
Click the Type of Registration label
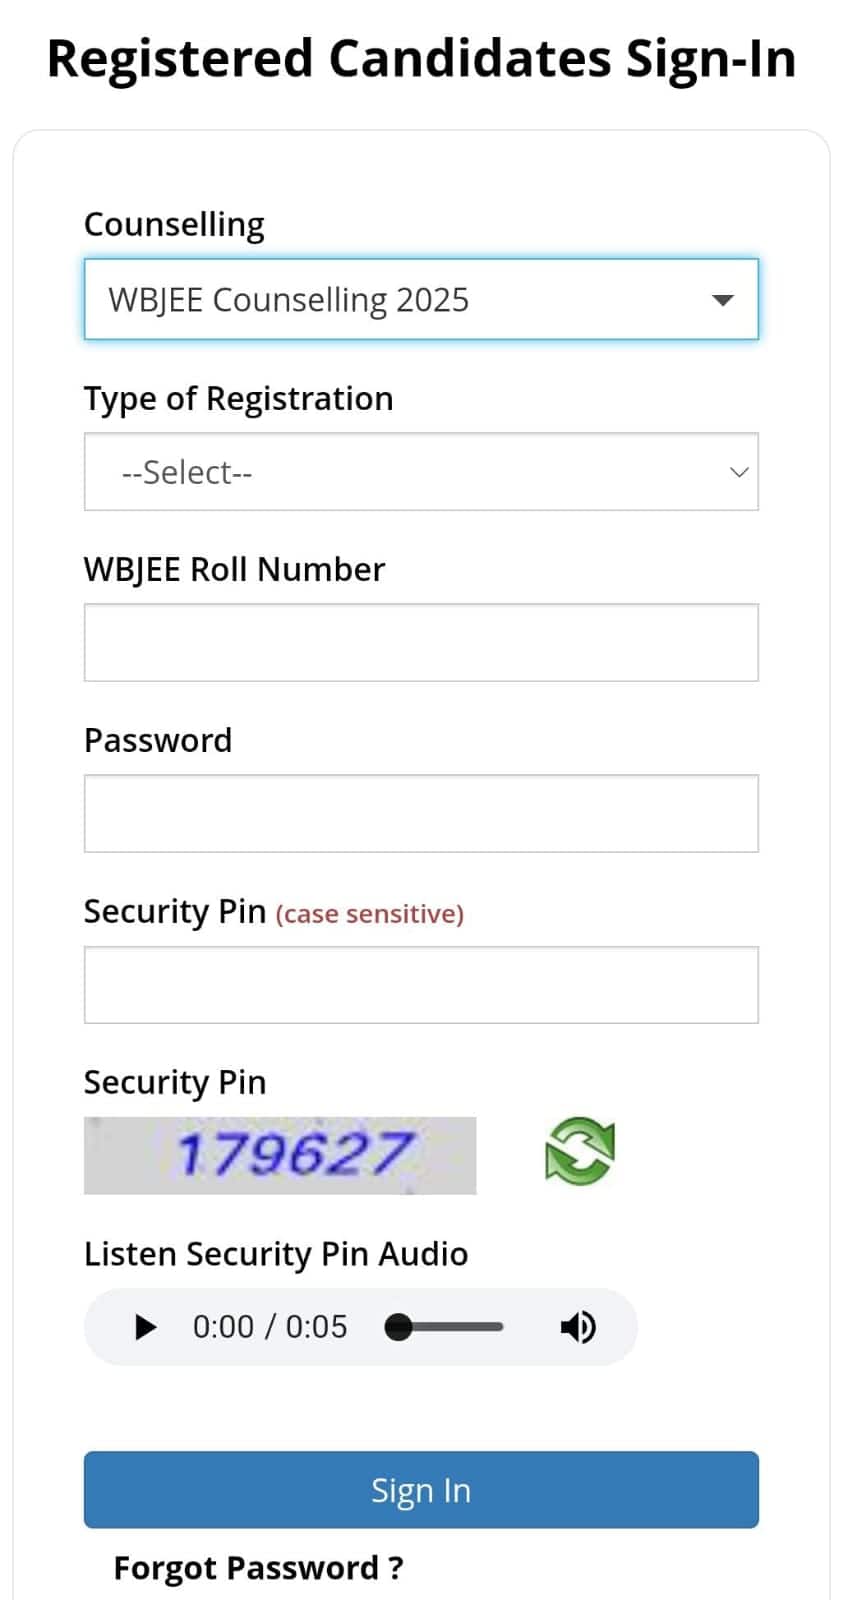click(238, 399)
